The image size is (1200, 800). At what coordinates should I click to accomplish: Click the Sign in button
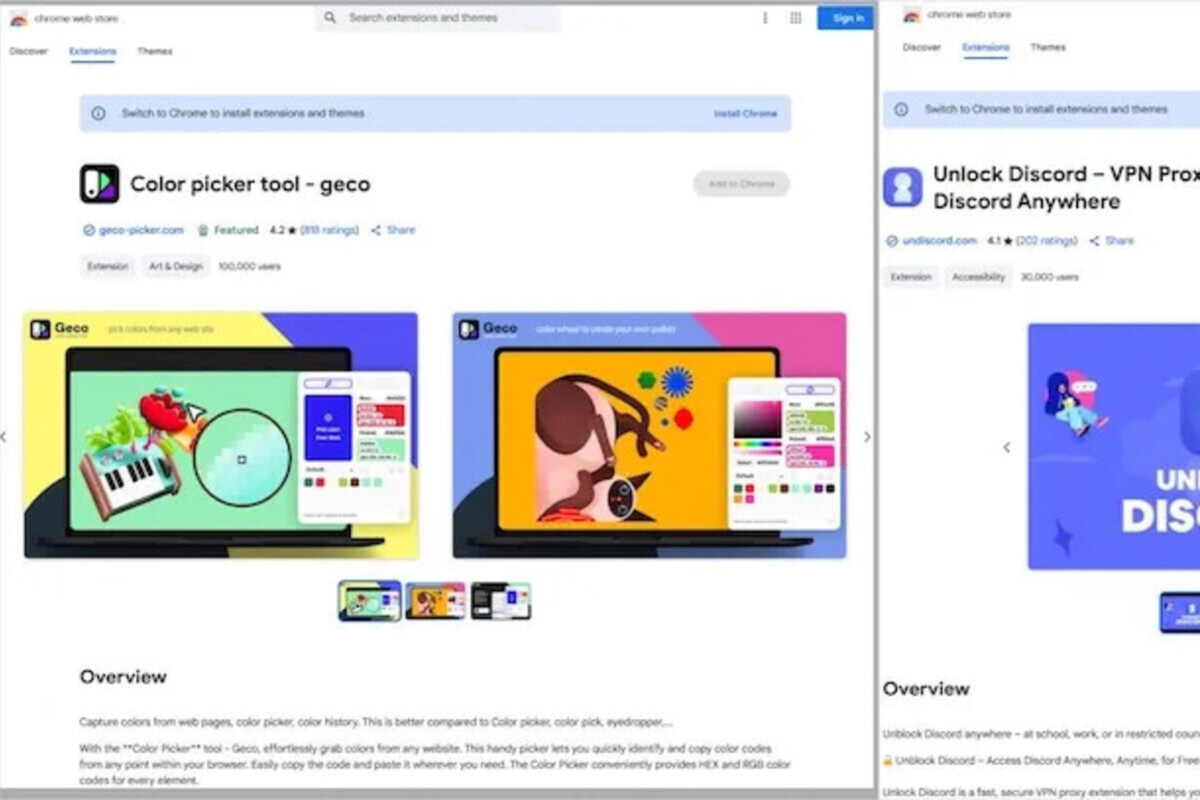(846, 18)
